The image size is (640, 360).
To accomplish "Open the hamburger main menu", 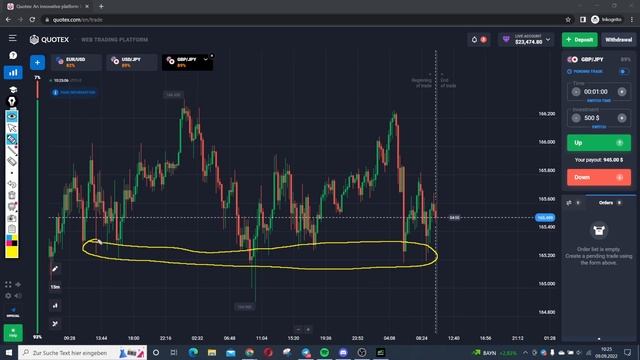I will [x=13, y=38].
